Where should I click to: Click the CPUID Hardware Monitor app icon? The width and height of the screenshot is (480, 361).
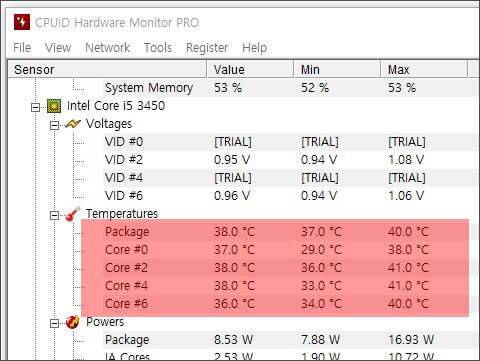click(22, 22)
